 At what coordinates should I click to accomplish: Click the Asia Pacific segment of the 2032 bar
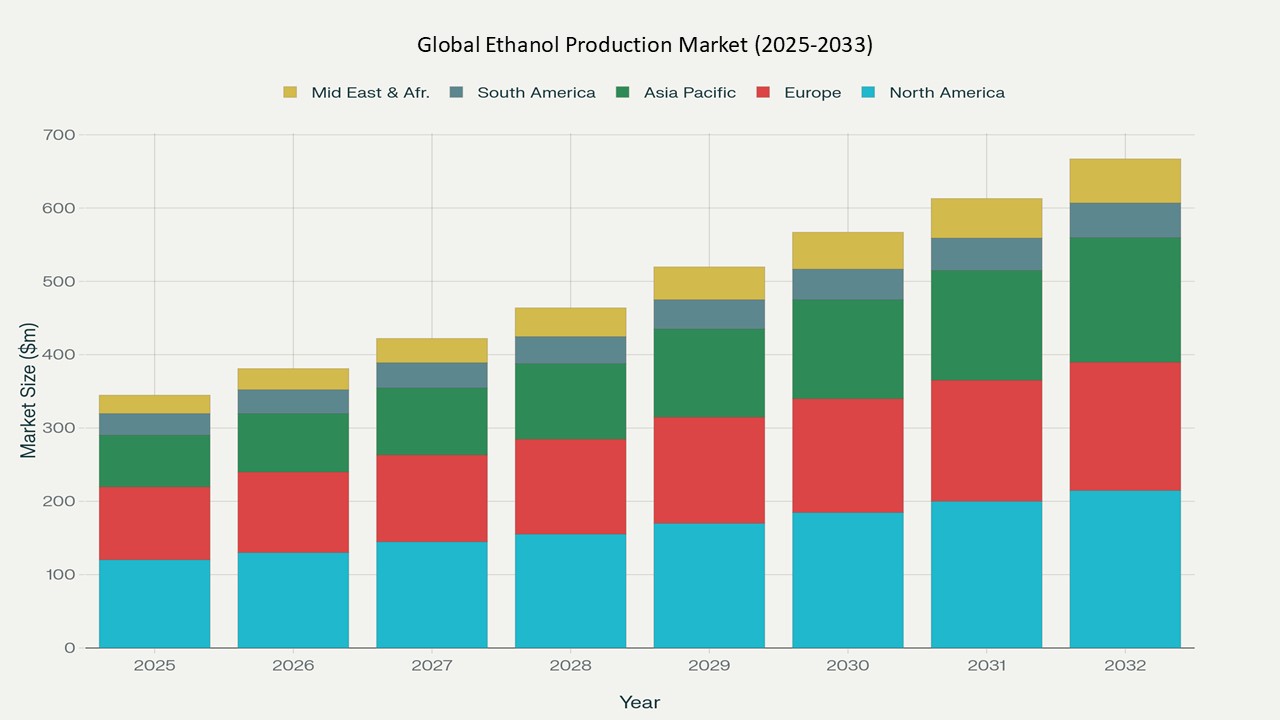1125,300
